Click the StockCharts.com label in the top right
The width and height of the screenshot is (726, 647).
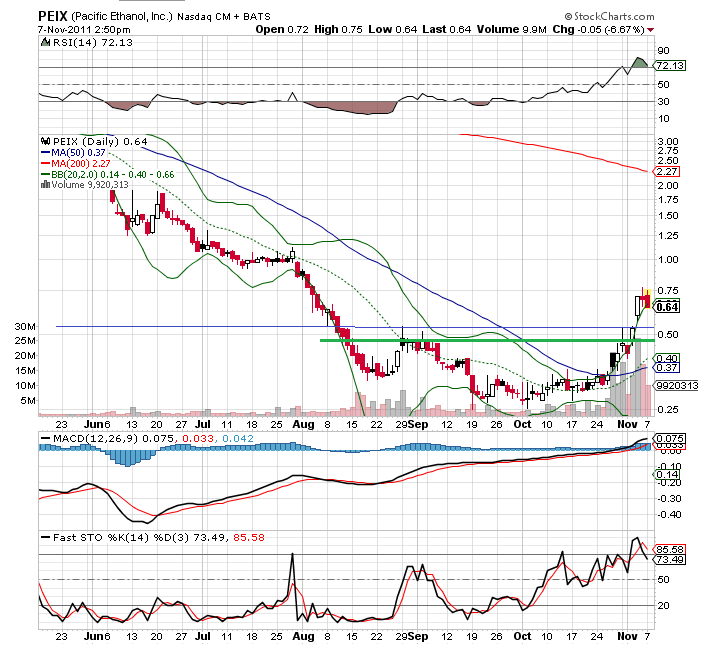(609, 17)
